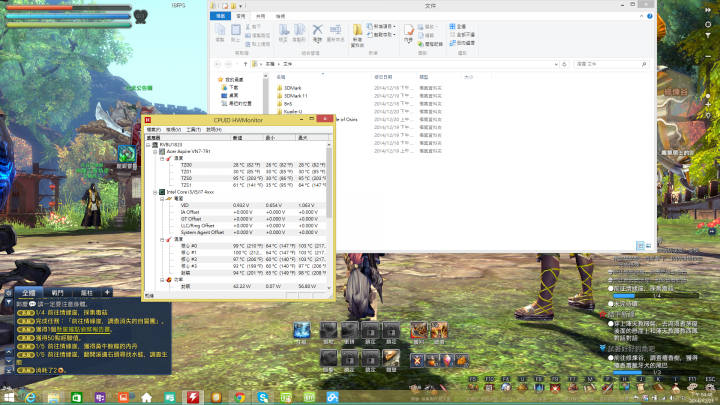
Task: Click the HWMonitor scroll-down arrow
Action: pyautogui.click(x=329, y=288)
